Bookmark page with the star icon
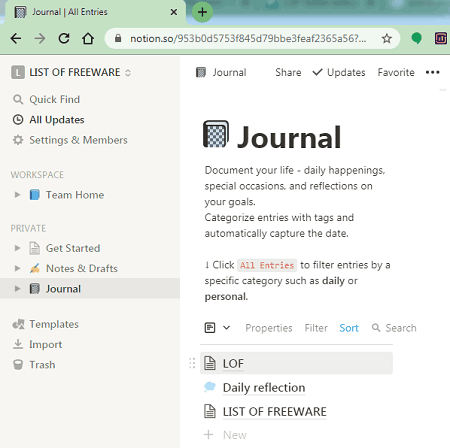 pyautogui.click(x=387, y=39)
